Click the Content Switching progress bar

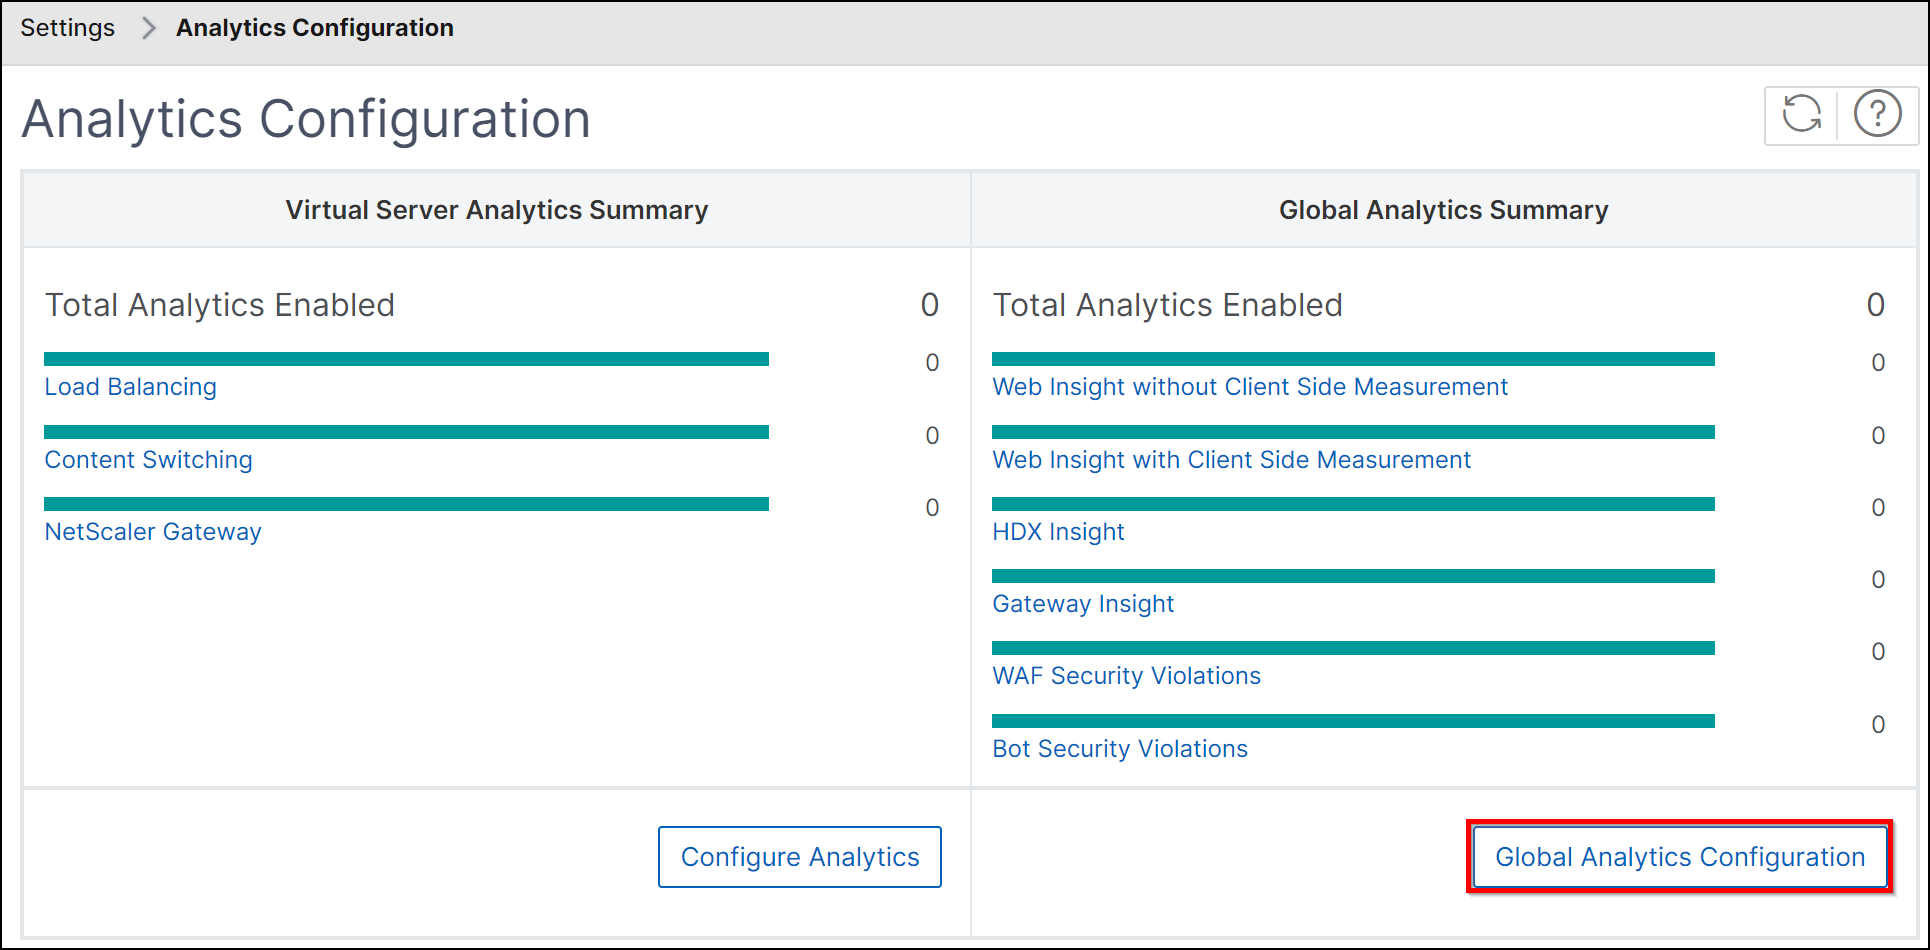(407, 432)
